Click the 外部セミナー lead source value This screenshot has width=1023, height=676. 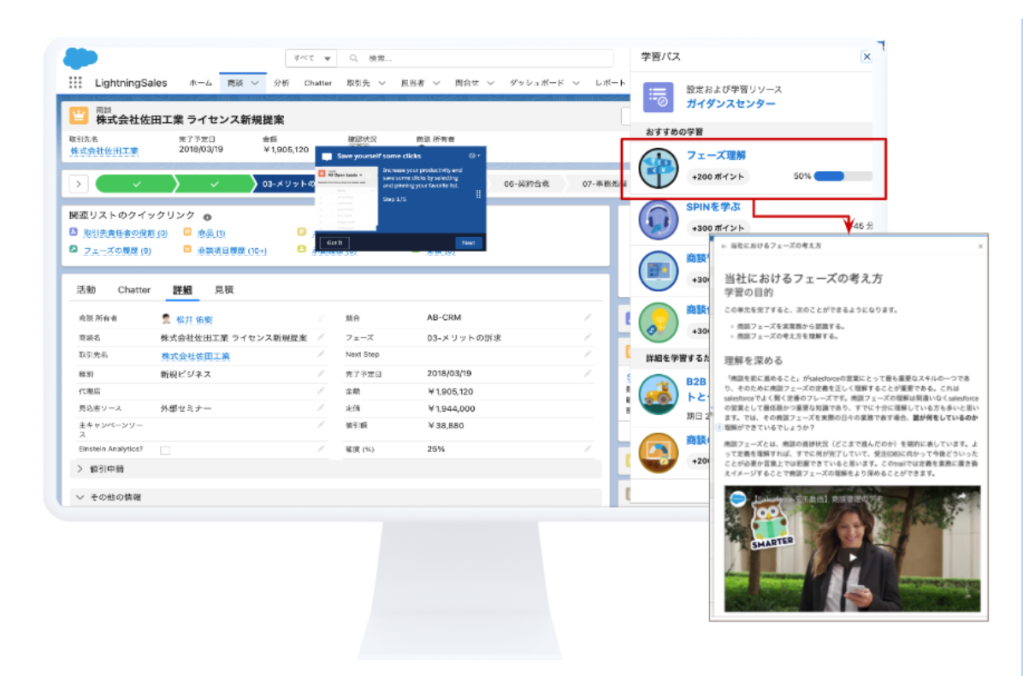coord(186,408)
